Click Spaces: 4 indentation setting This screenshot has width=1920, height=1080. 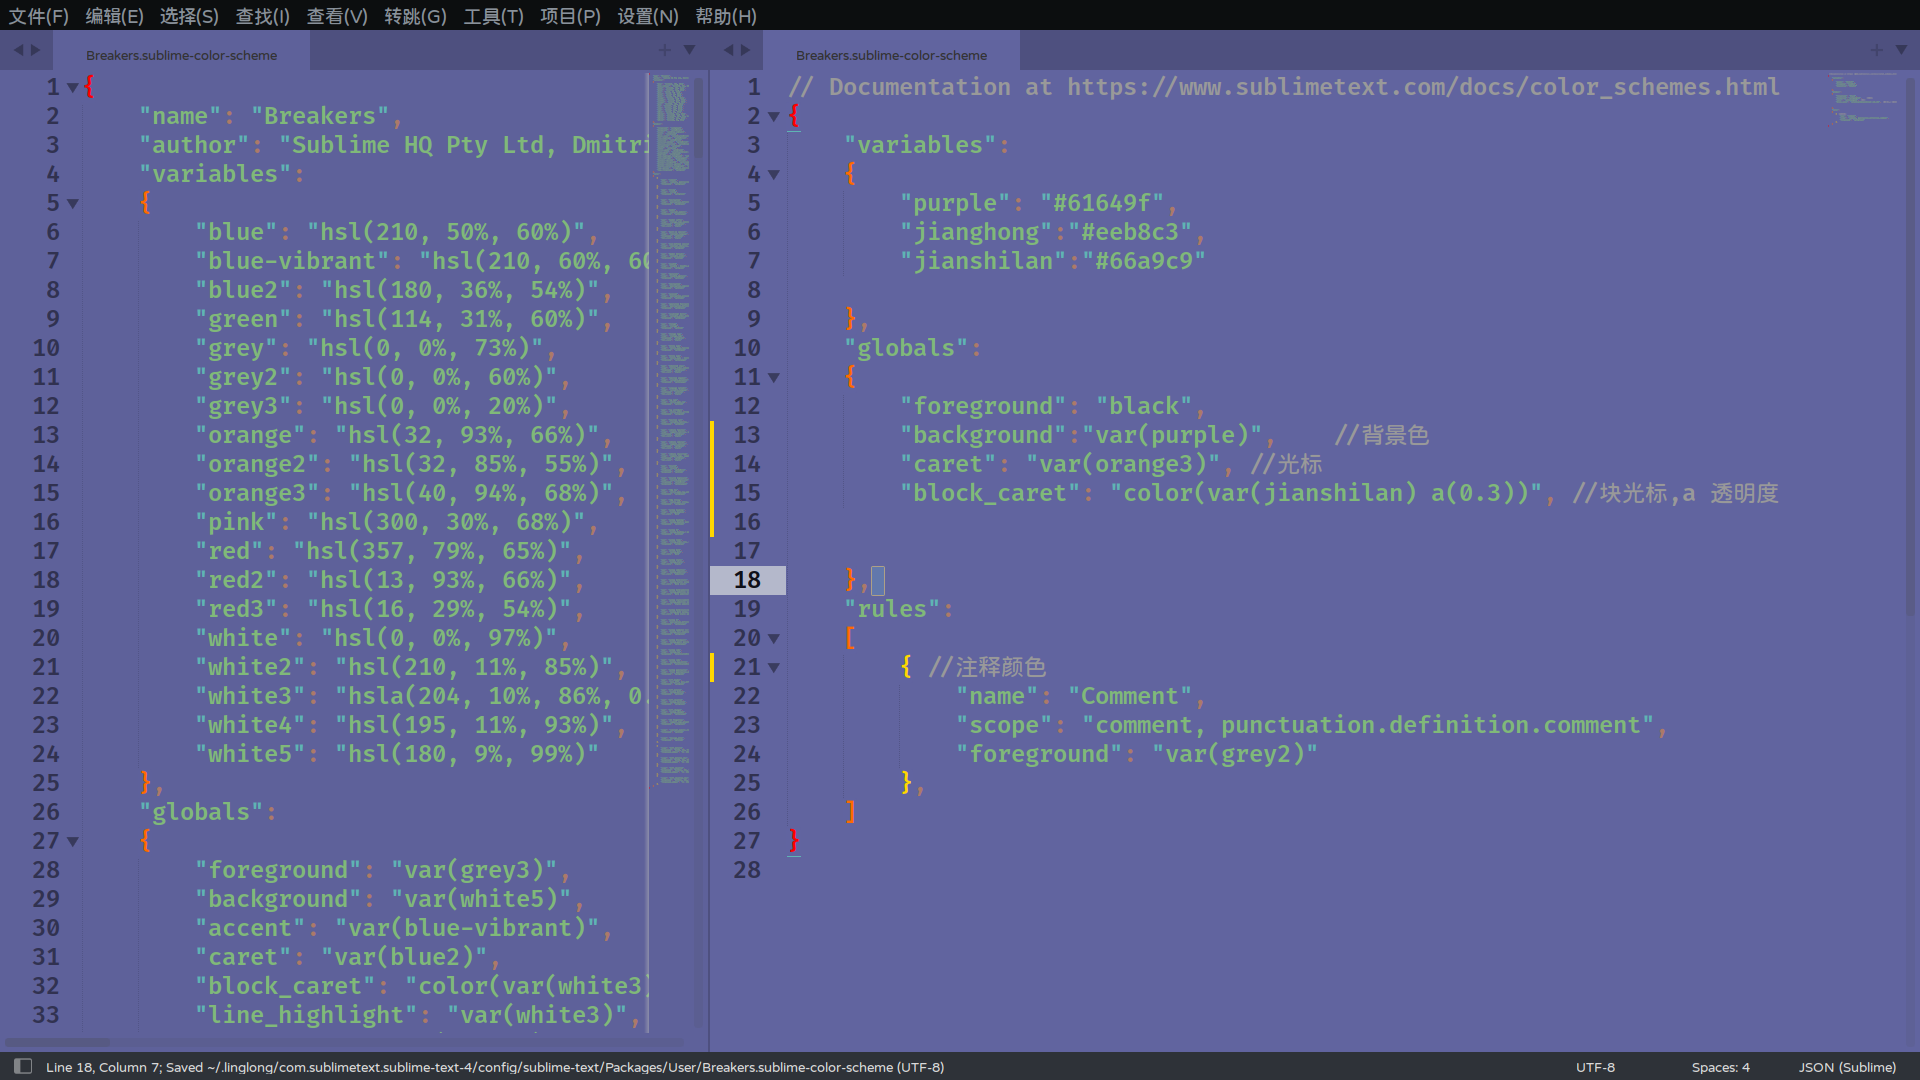coord(1720,1067)
